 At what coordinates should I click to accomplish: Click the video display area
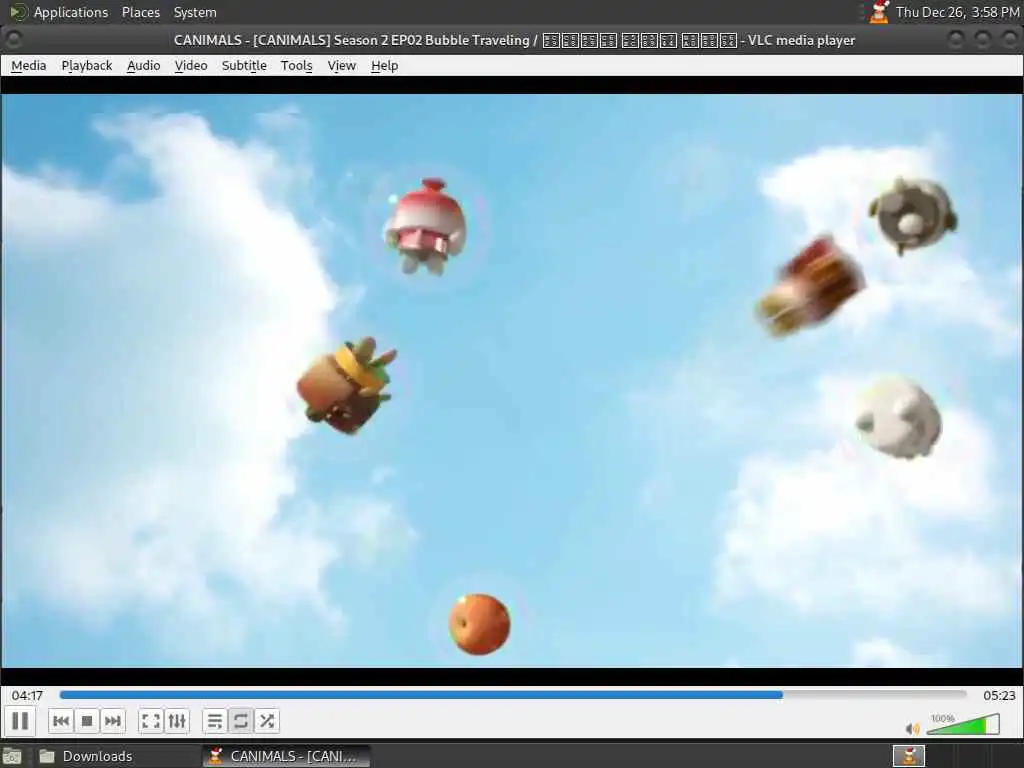click(512, 380)
